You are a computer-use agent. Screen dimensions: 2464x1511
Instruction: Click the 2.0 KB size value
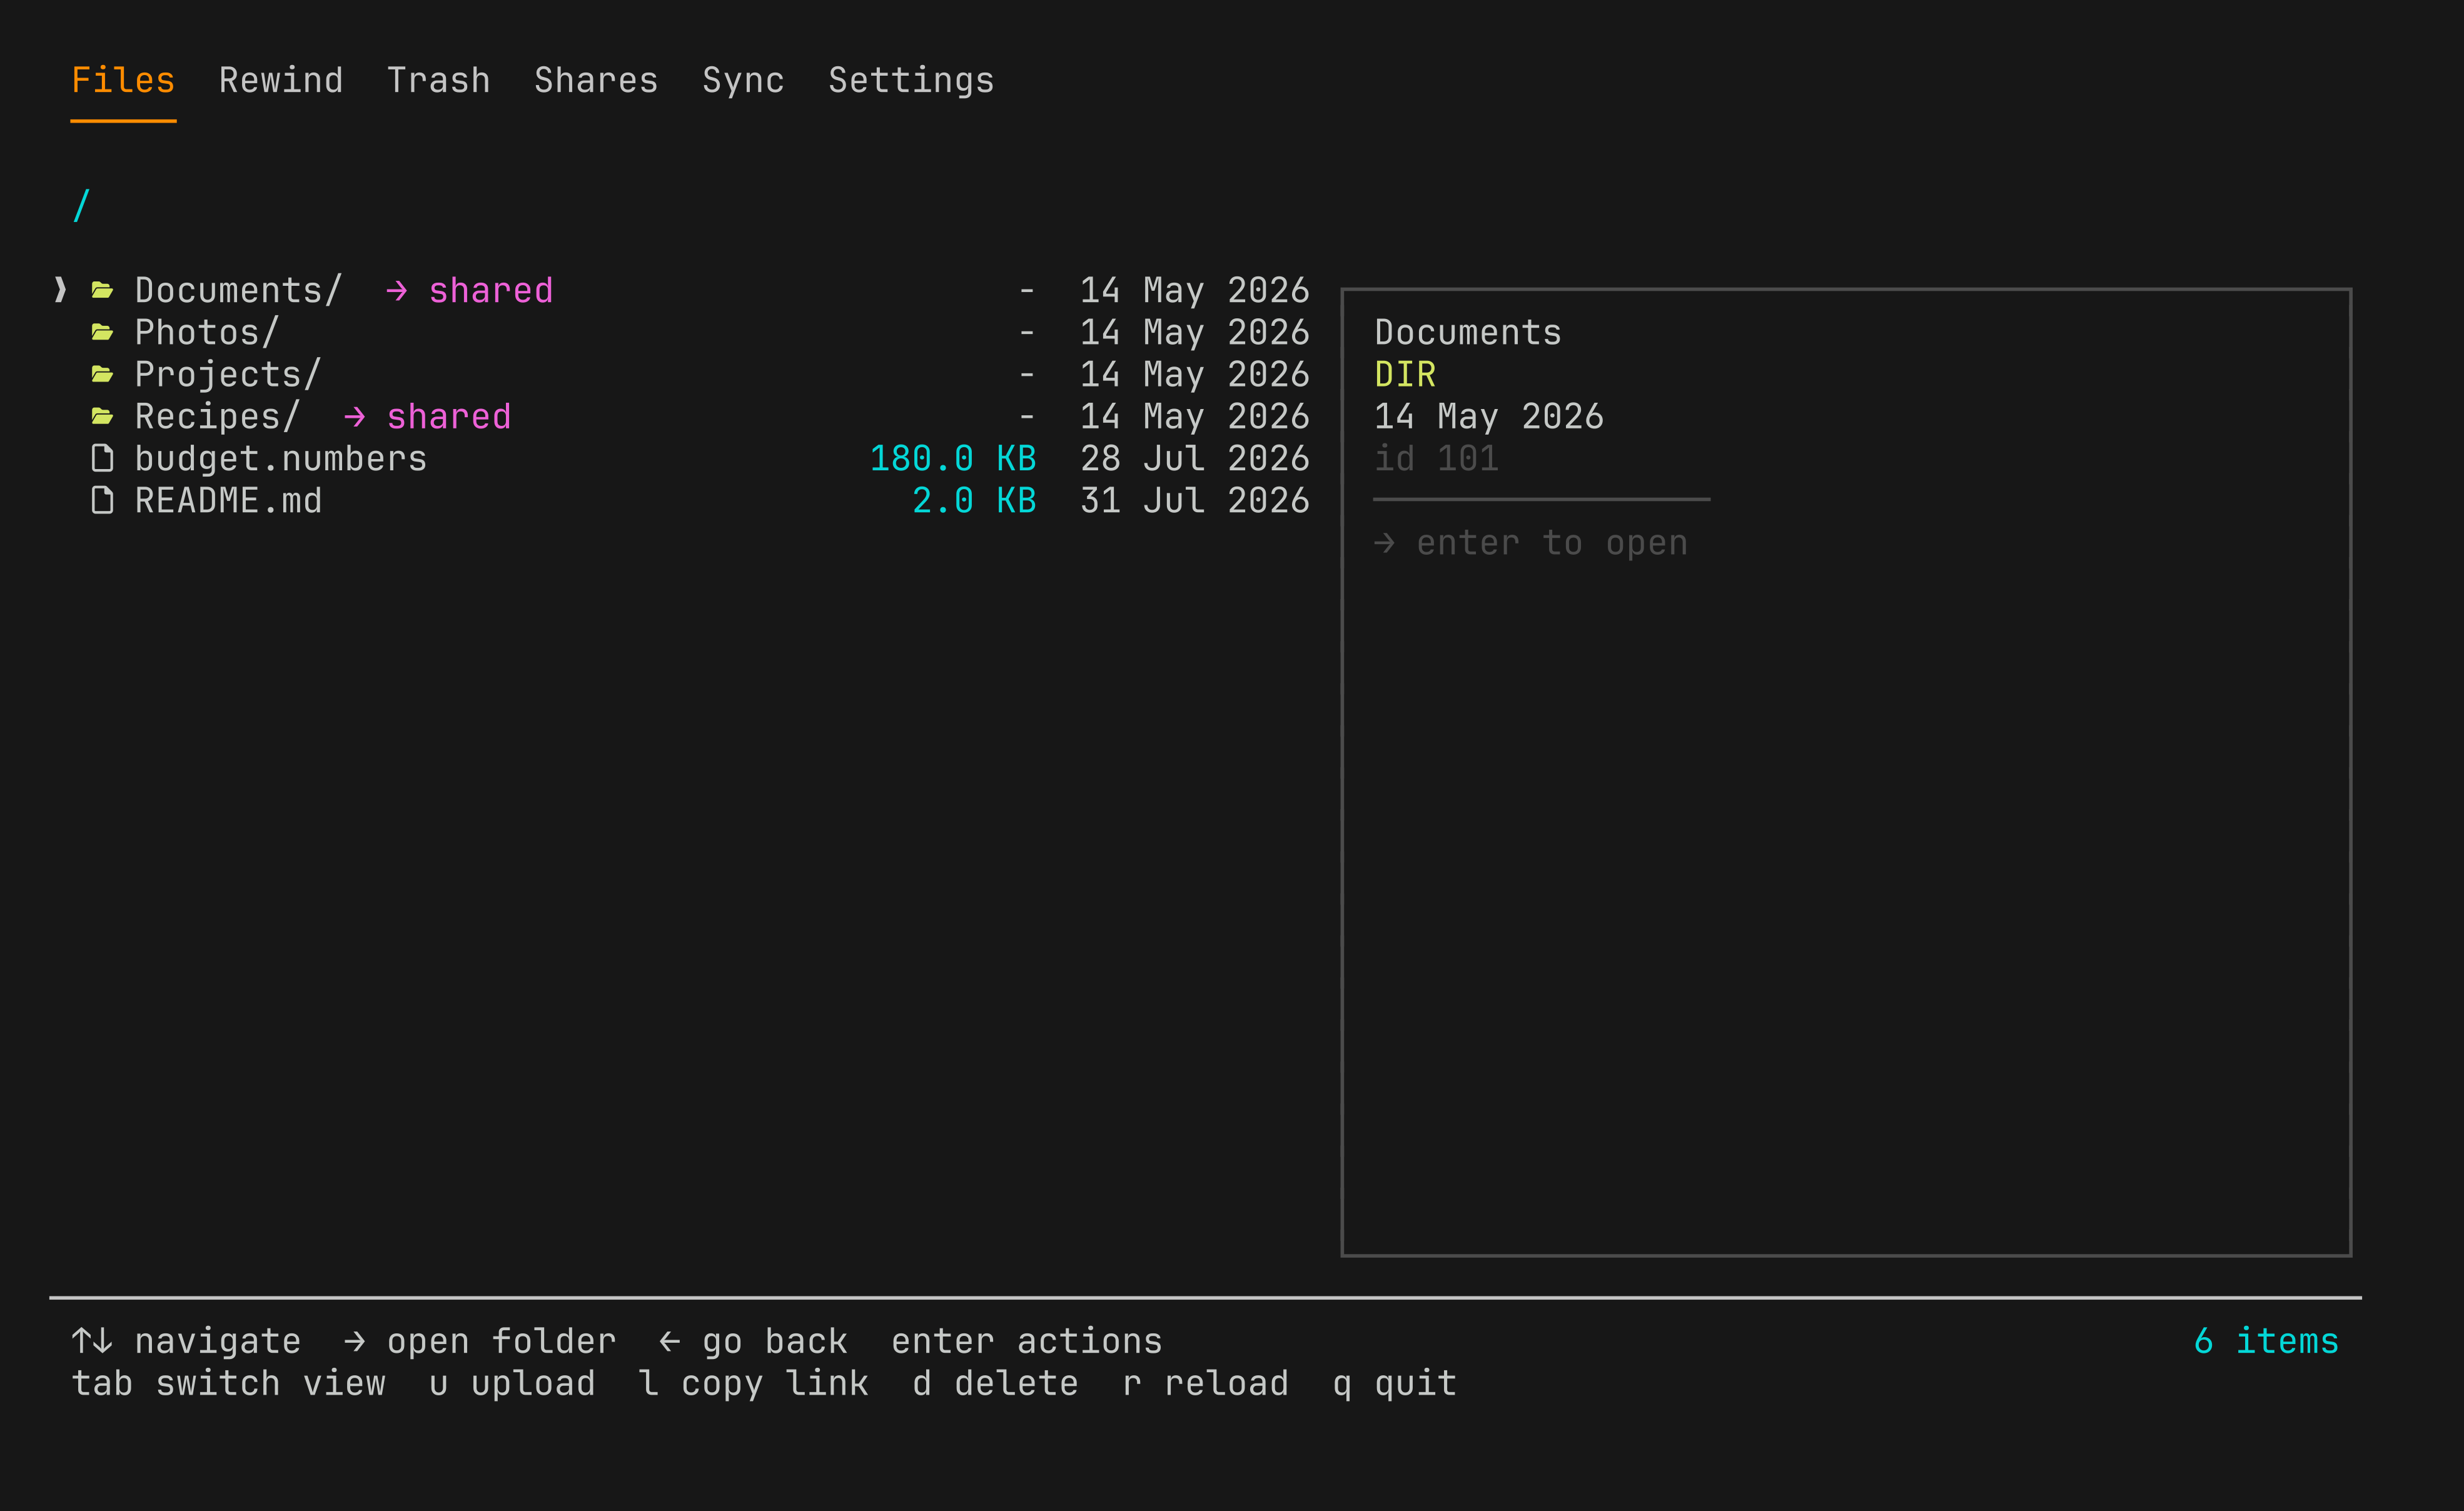[x=974, y=500]
